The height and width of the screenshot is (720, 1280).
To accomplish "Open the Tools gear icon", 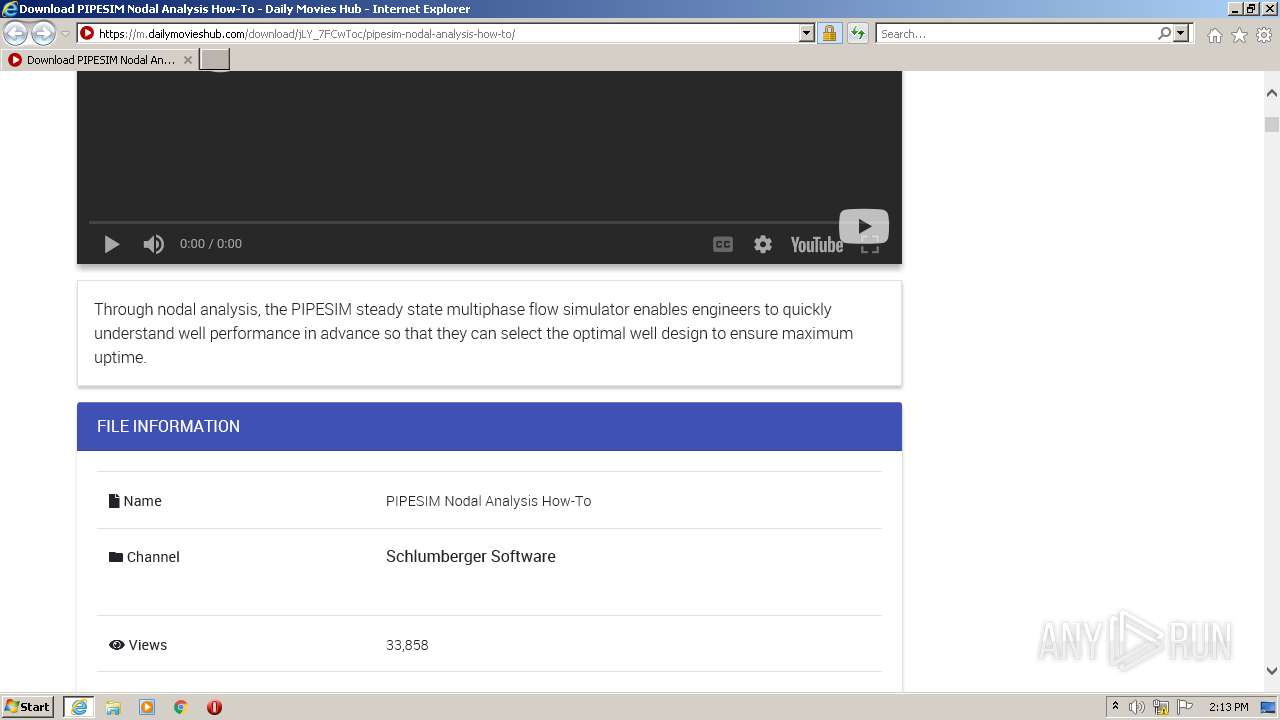I will coord(1264,35).
